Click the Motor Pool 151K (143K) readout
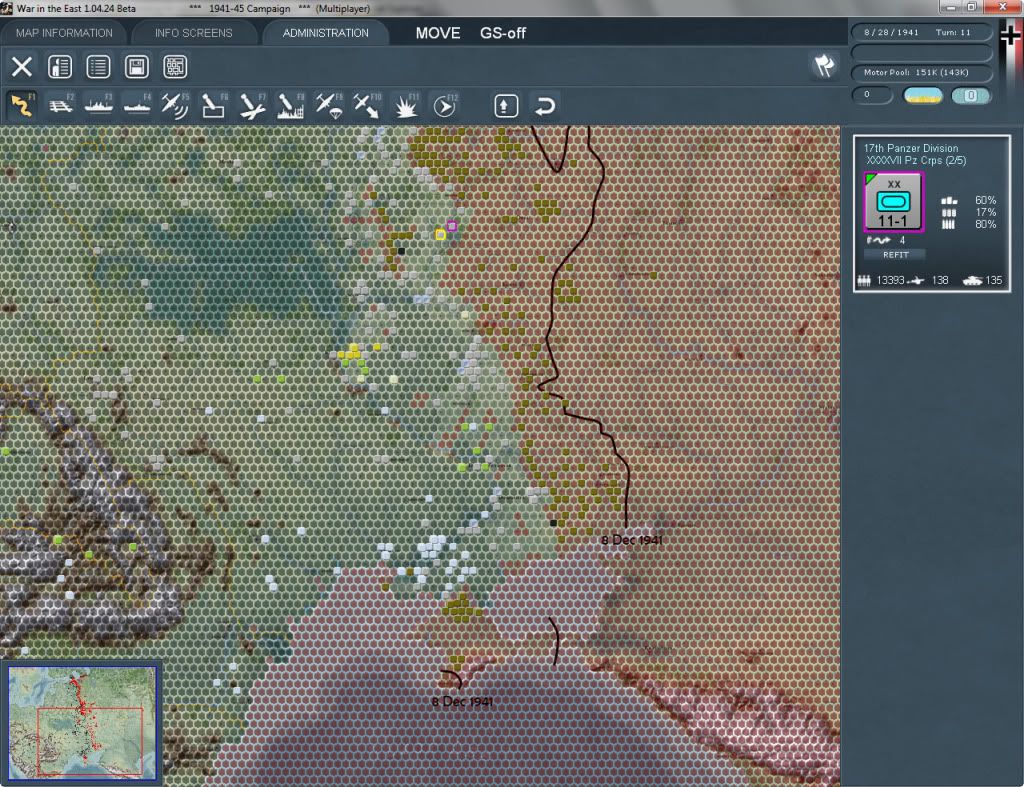Viewport: 1024px width, 787px height. pyautogui.click(x=921, y=72)
